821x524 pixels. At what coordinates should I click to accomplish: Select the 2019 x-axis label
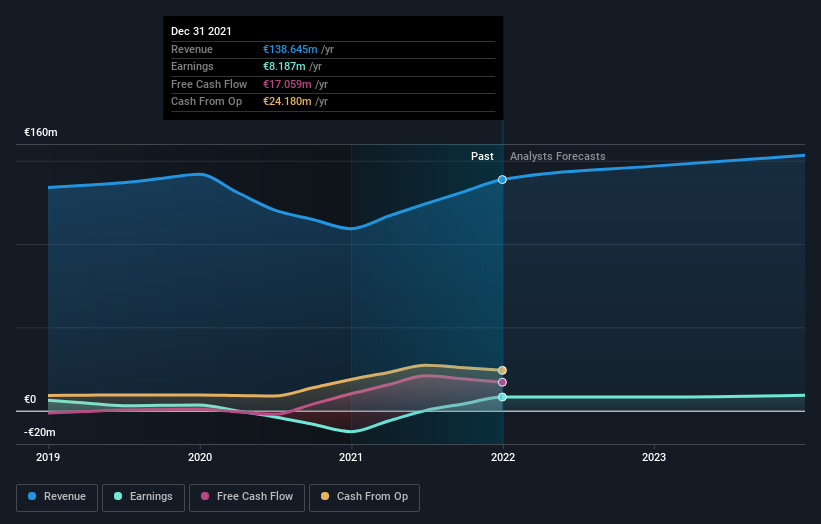pyautogui.click(x=48, y=457)
